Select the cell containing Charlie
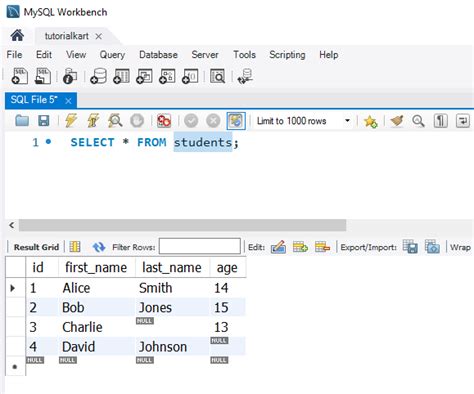This screenshot has height=394, width=474. pos(97,327)
